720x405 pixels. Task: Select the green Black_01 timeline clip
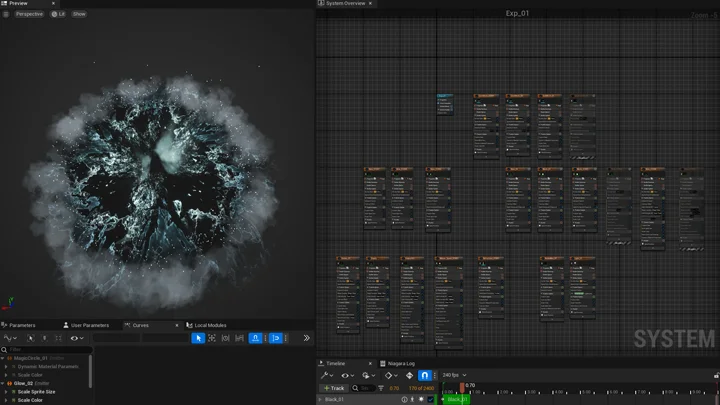(x=456, y=399)
